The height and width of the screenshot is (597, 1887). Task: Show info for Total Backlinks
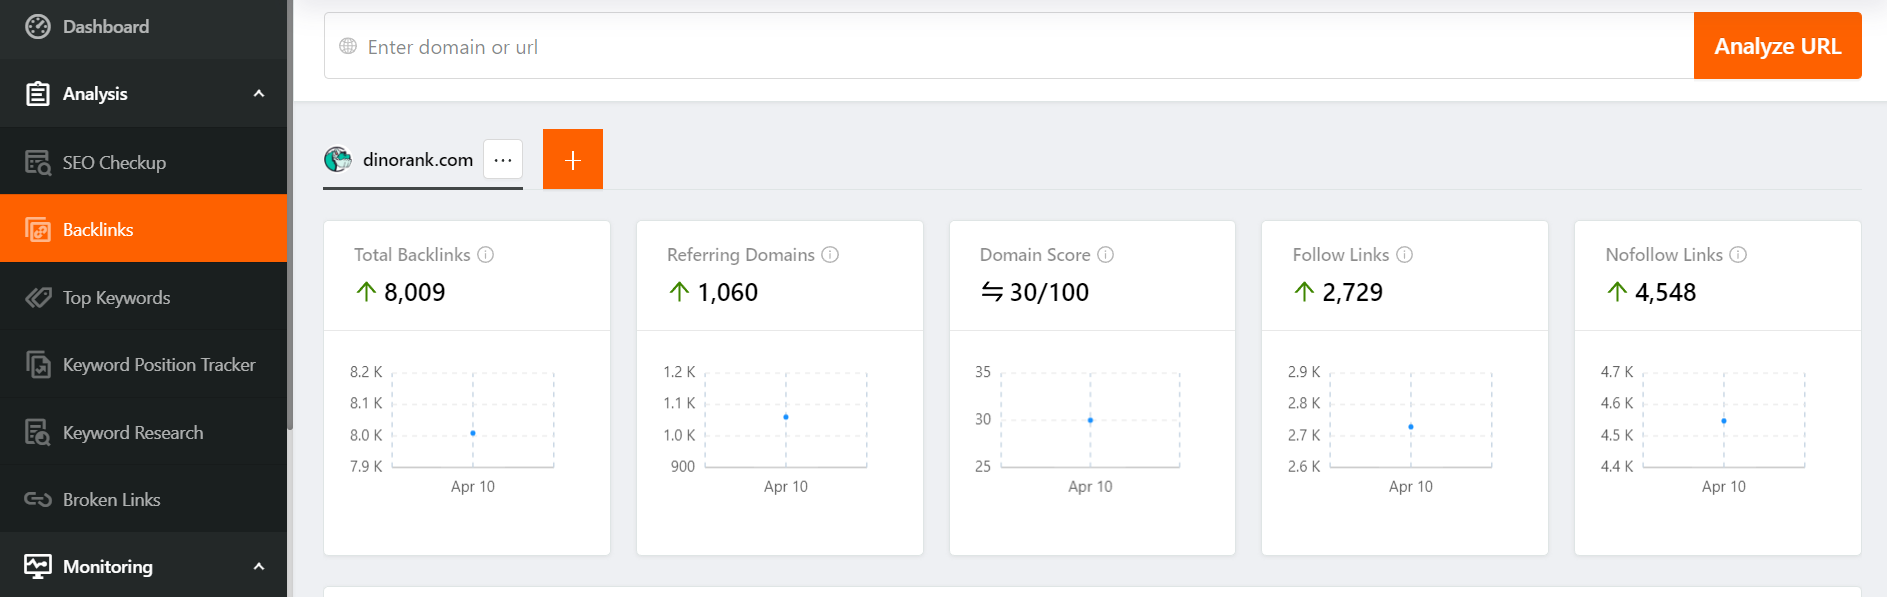coord(486,255)
